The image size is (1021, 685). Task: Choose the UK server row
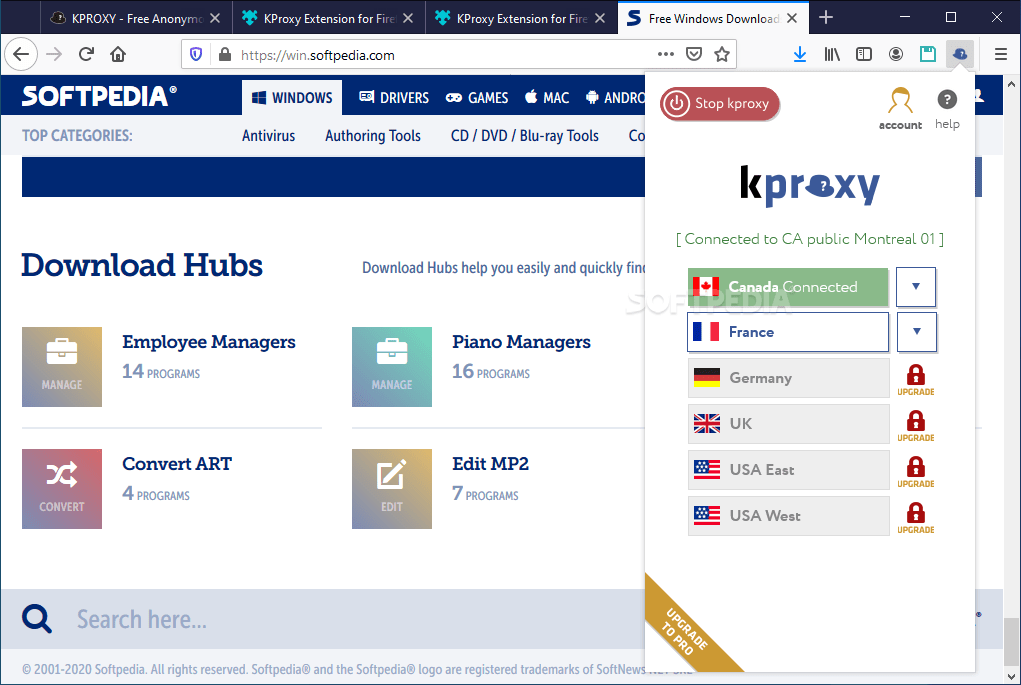click(x=789, y=424)
